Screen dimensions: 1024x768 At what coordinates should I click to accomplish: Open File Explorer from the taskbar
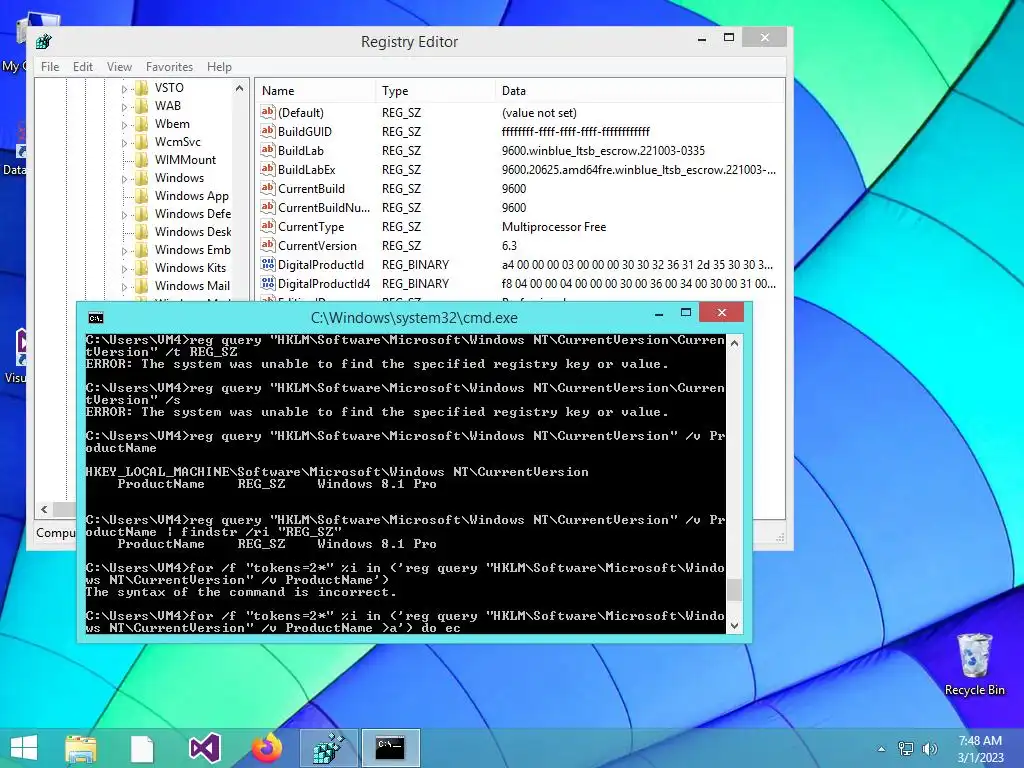[81, 748]
